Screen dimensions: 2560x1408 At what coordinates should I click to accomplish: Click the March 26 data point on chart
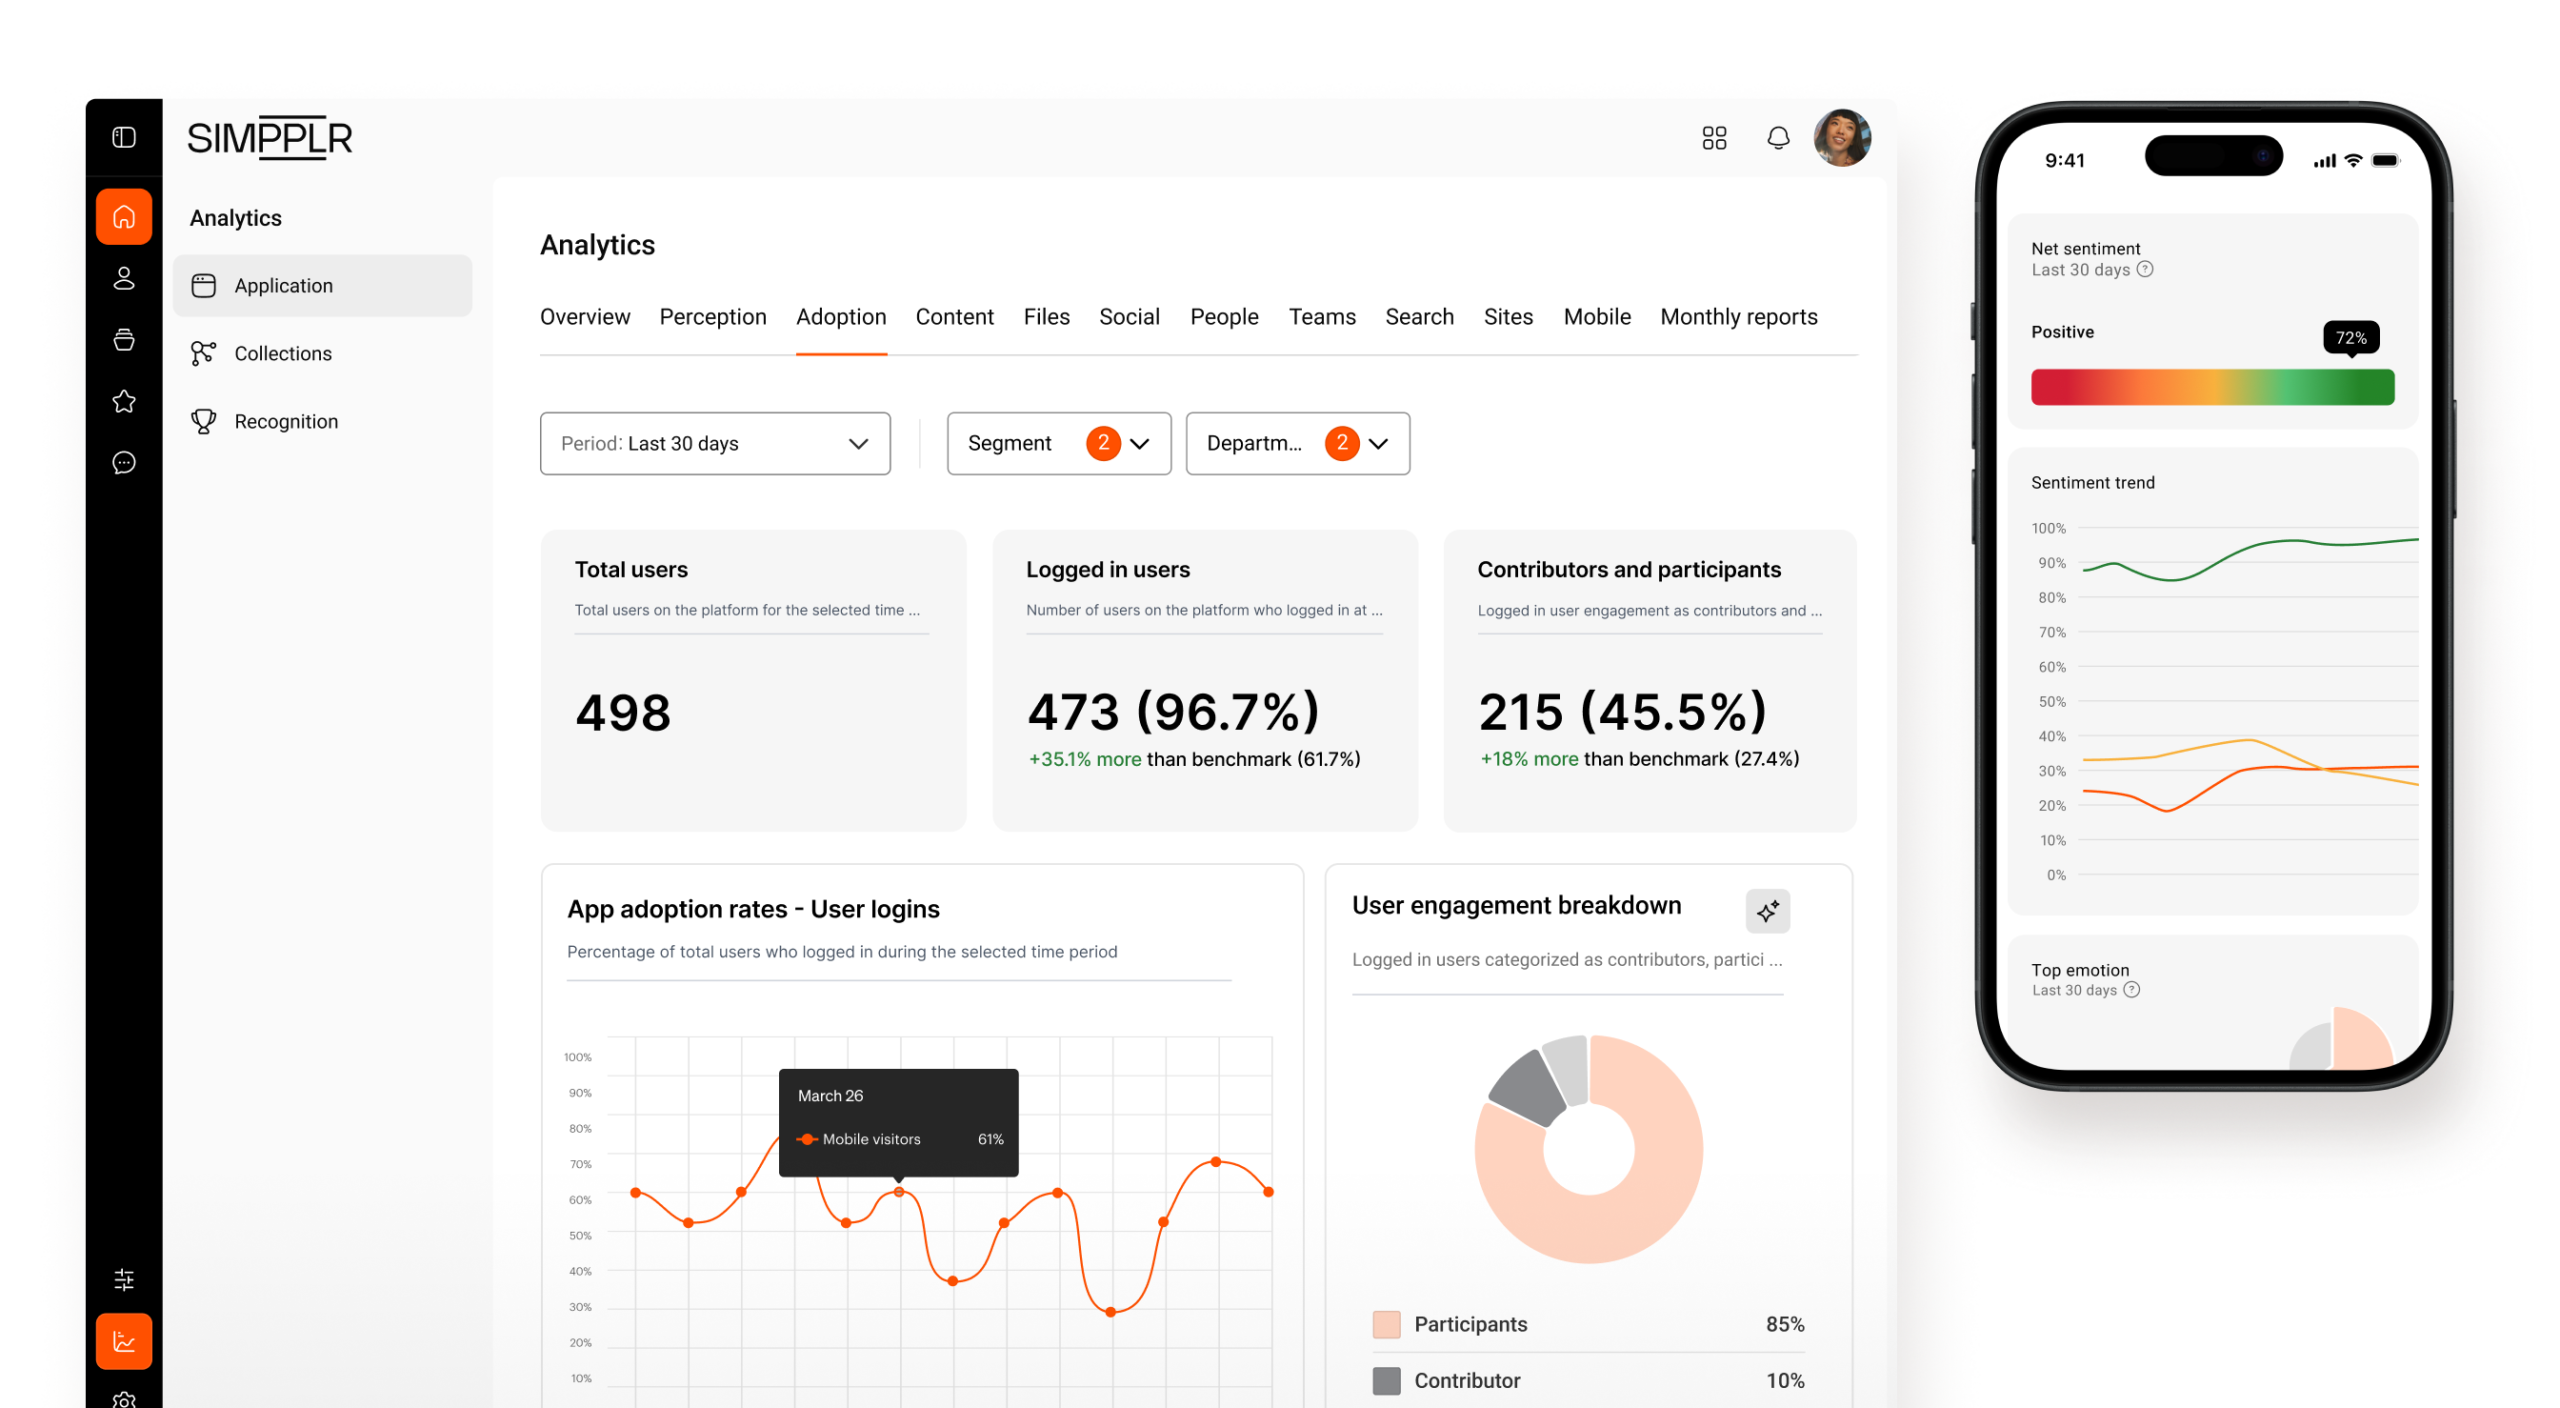(898, 1192)
